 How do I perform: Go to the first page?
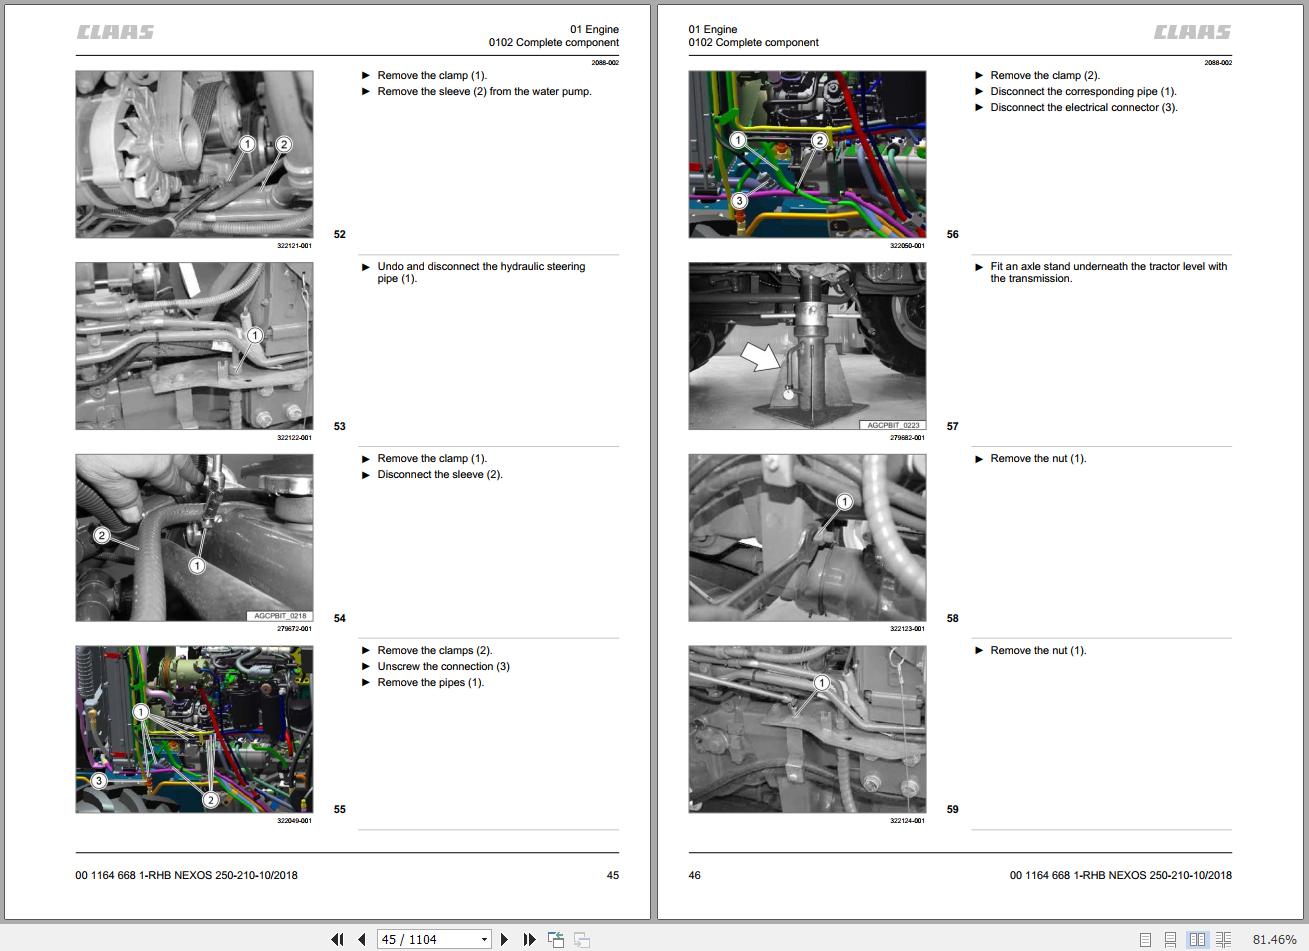(337, 939)
